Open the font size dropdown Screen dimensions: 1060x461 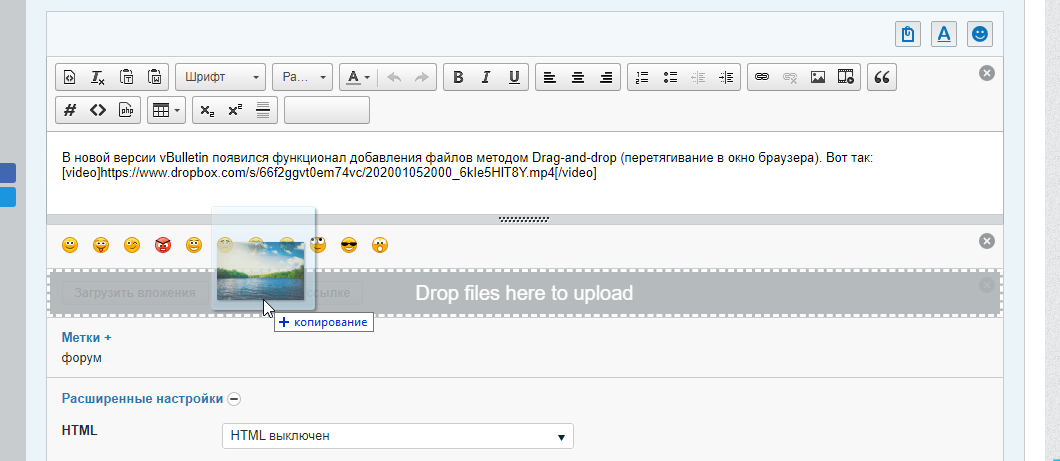[303, 77]
